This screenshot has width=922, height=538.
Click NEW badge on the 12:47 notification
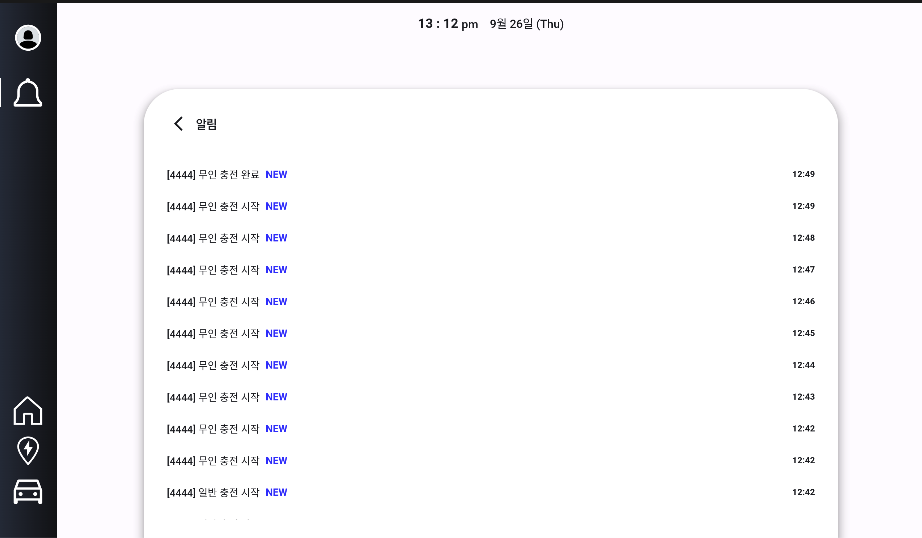276,270
